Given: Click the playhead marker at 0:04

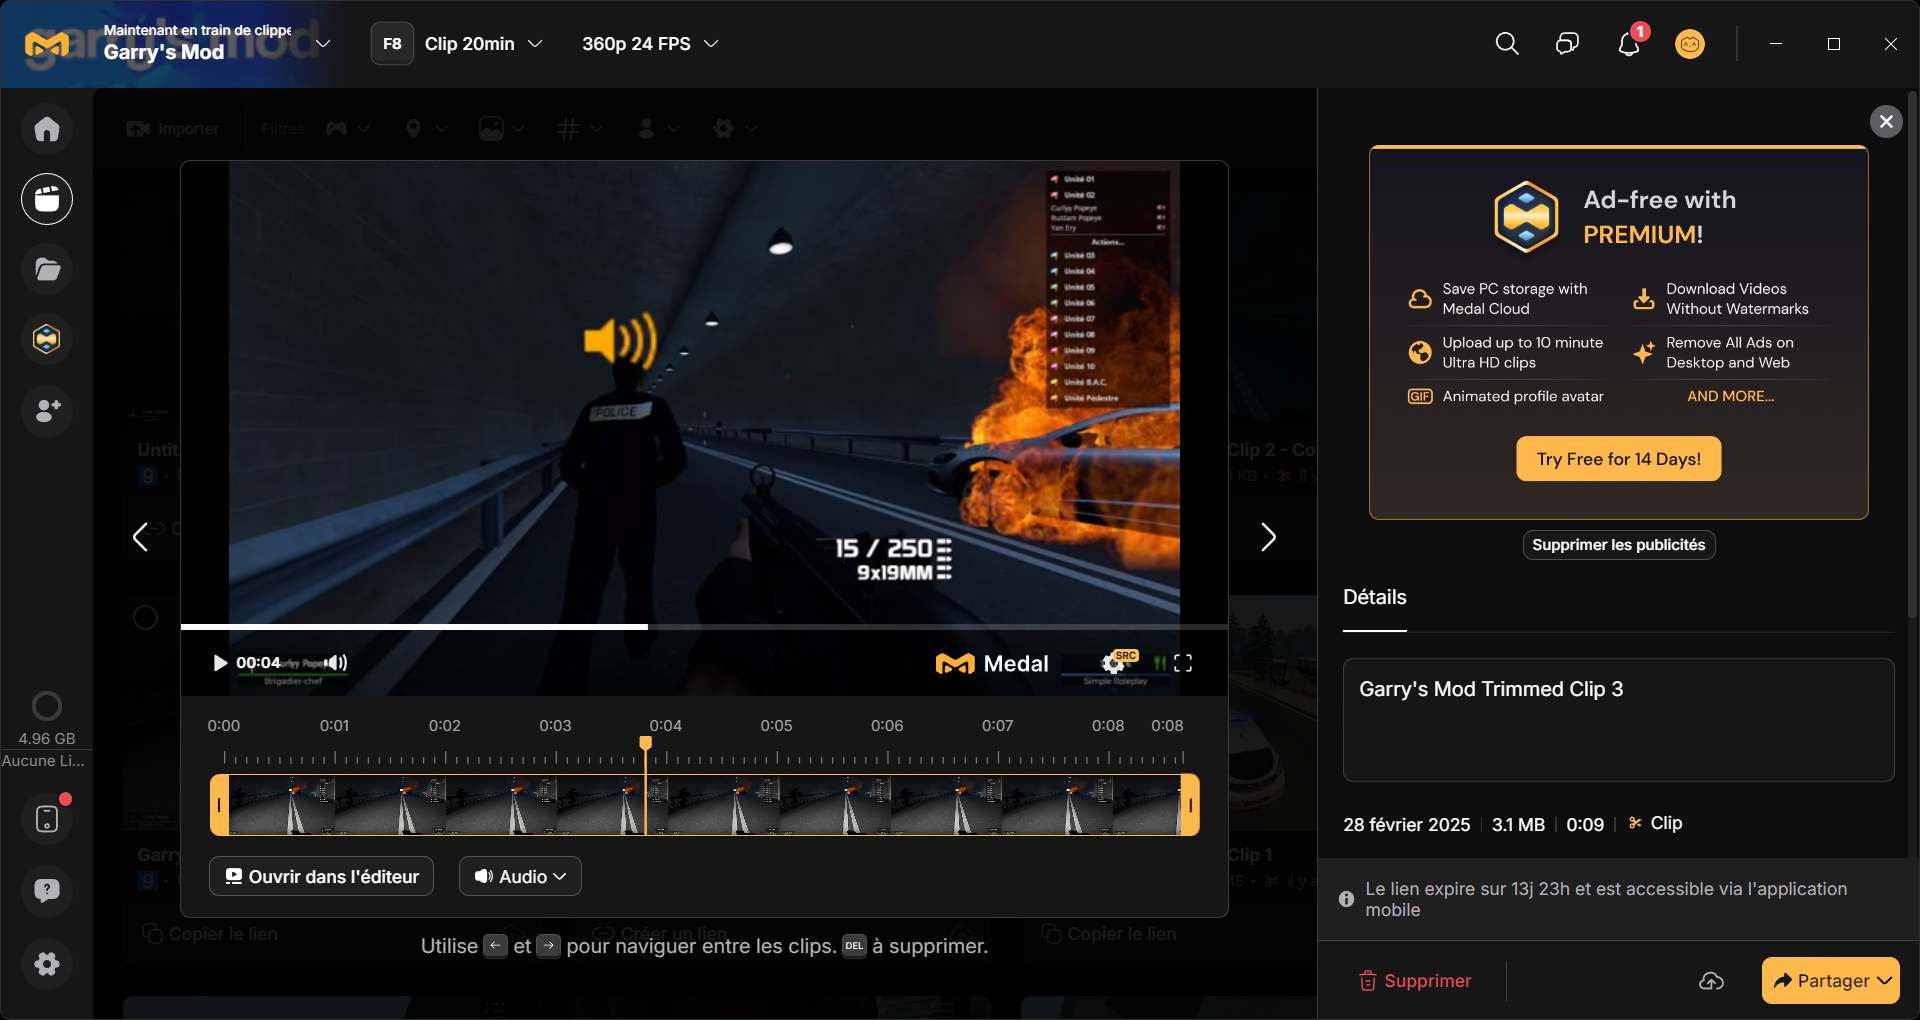Looking at the screenshot, I should pos(646,743).
